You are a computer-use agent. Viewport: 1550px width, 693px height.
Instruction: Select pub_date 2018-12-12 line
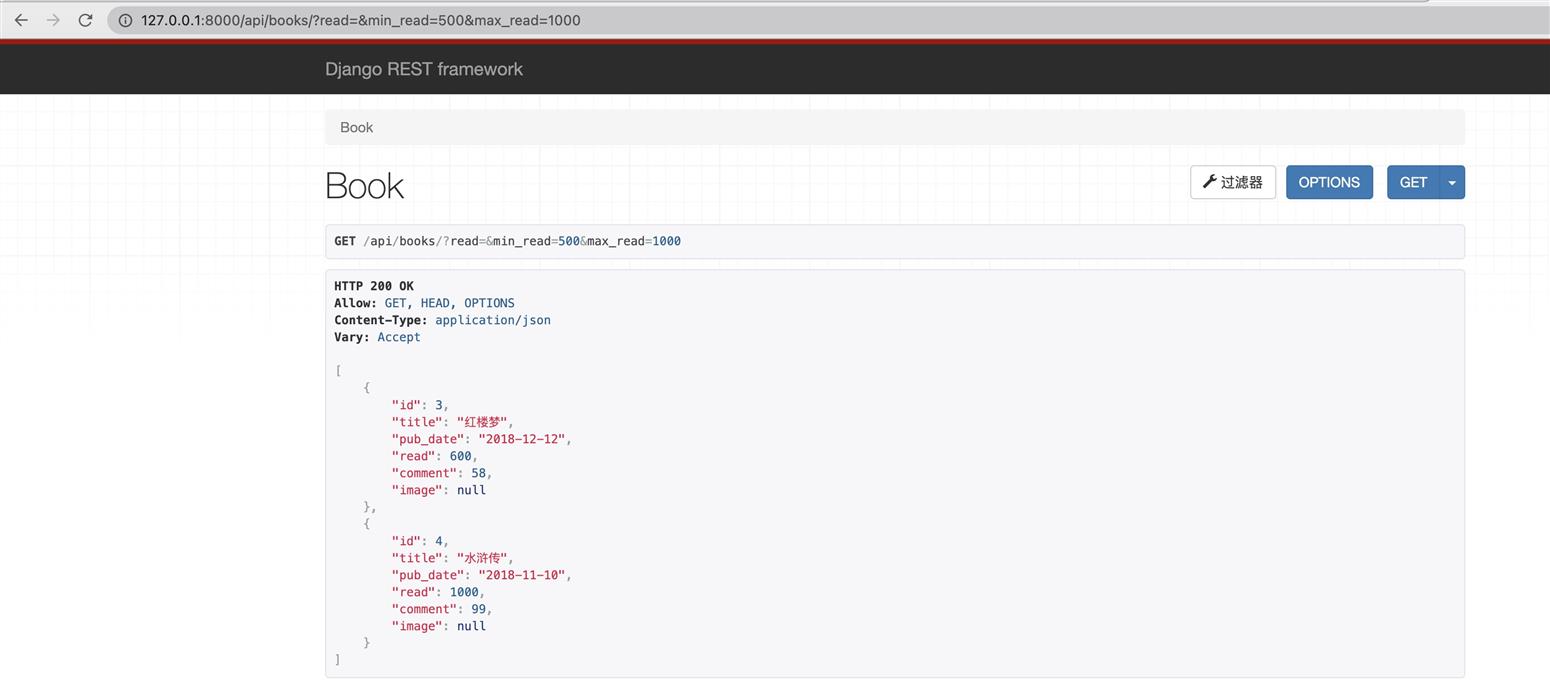click(481, 439)
